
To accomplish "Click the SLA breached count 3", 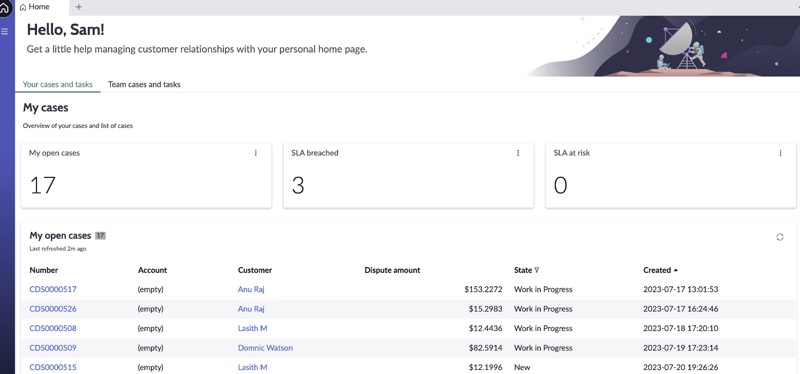I will pyautogui.click(x=298, y=185).
